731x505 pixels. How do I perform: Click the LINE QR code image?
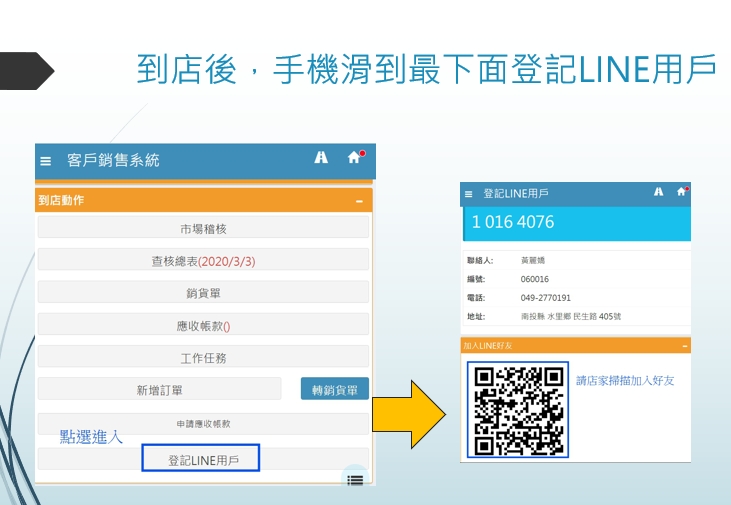(x=518, y=410)
